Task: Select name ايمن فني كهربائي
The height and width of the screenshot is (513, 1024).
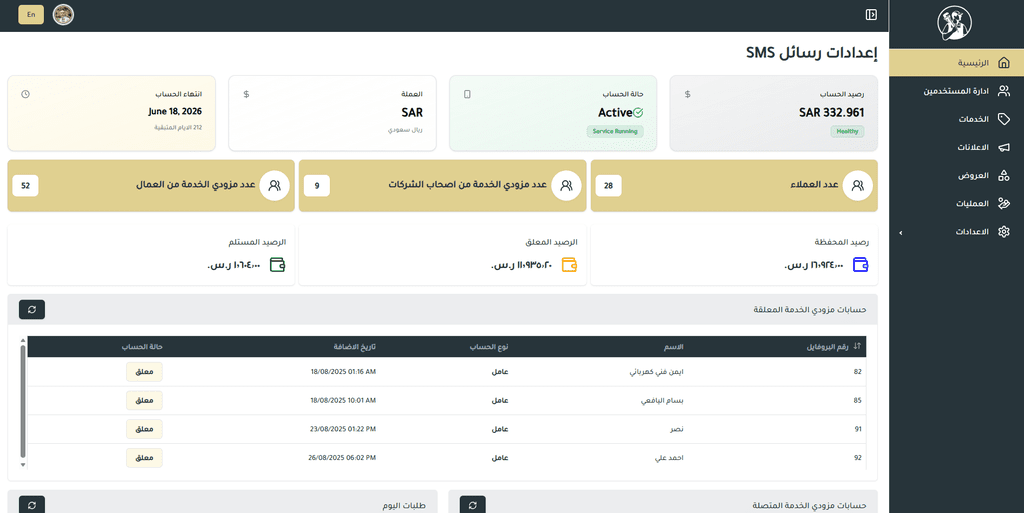Action: (x=656, y=372)
